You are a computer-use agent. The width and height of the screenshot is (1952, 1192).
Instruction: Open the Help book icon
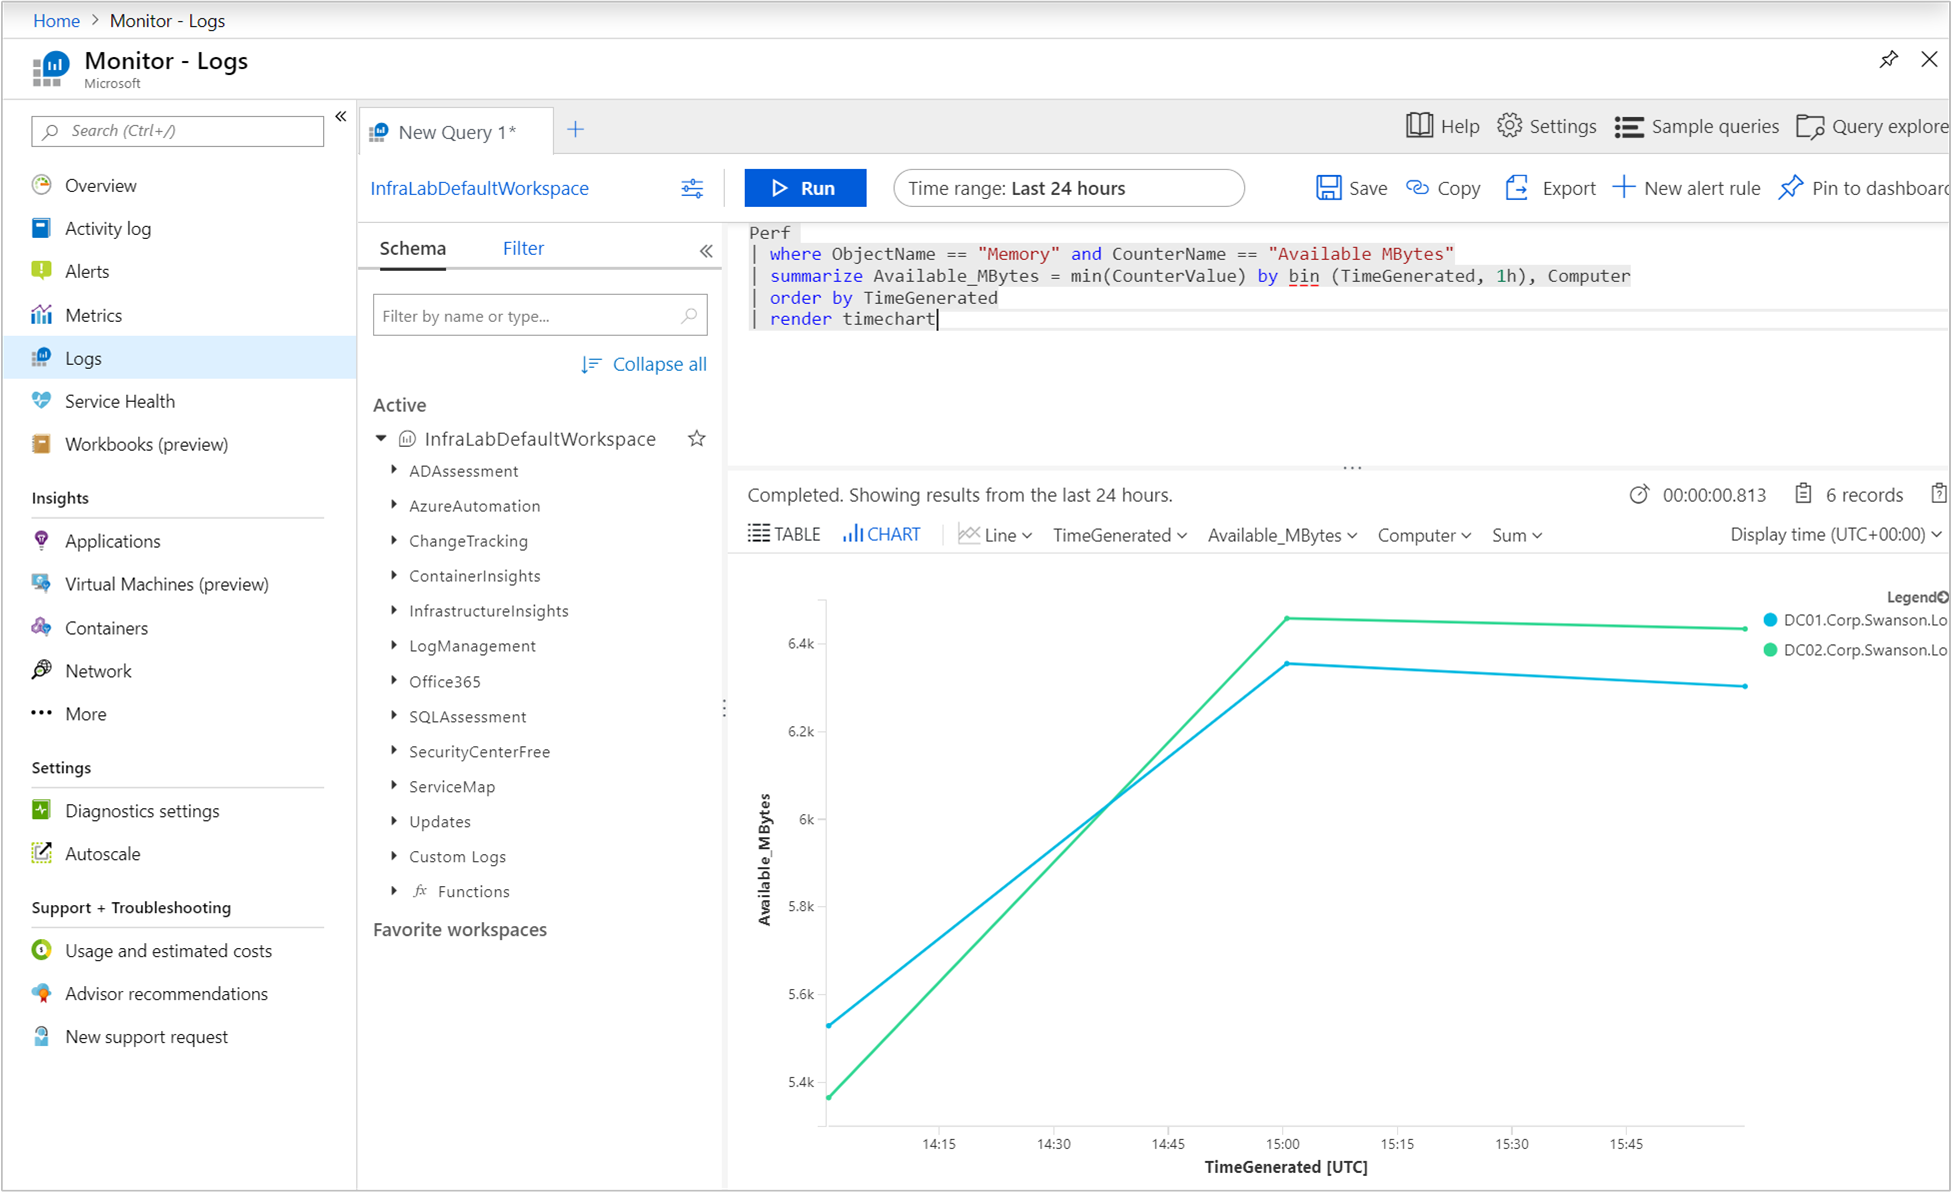(1419, 126)
